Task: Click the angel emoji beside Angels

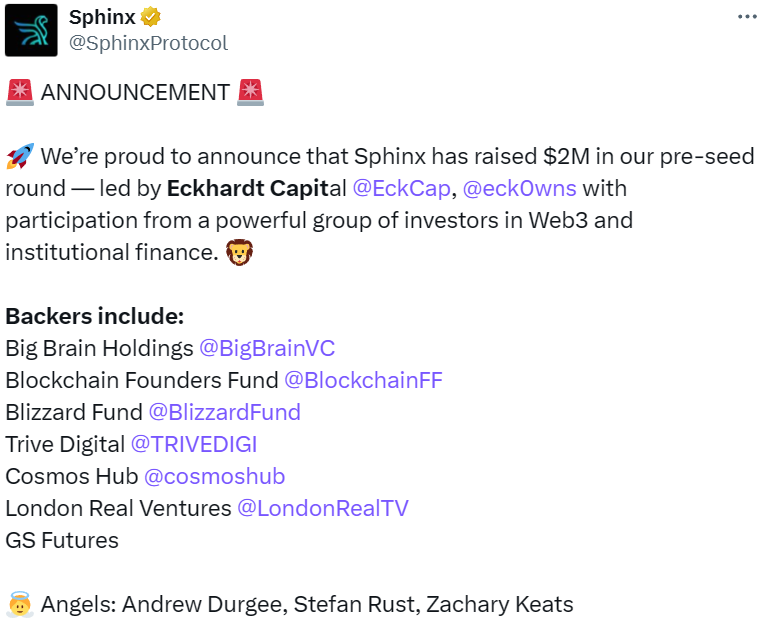Action: (19, 605)
